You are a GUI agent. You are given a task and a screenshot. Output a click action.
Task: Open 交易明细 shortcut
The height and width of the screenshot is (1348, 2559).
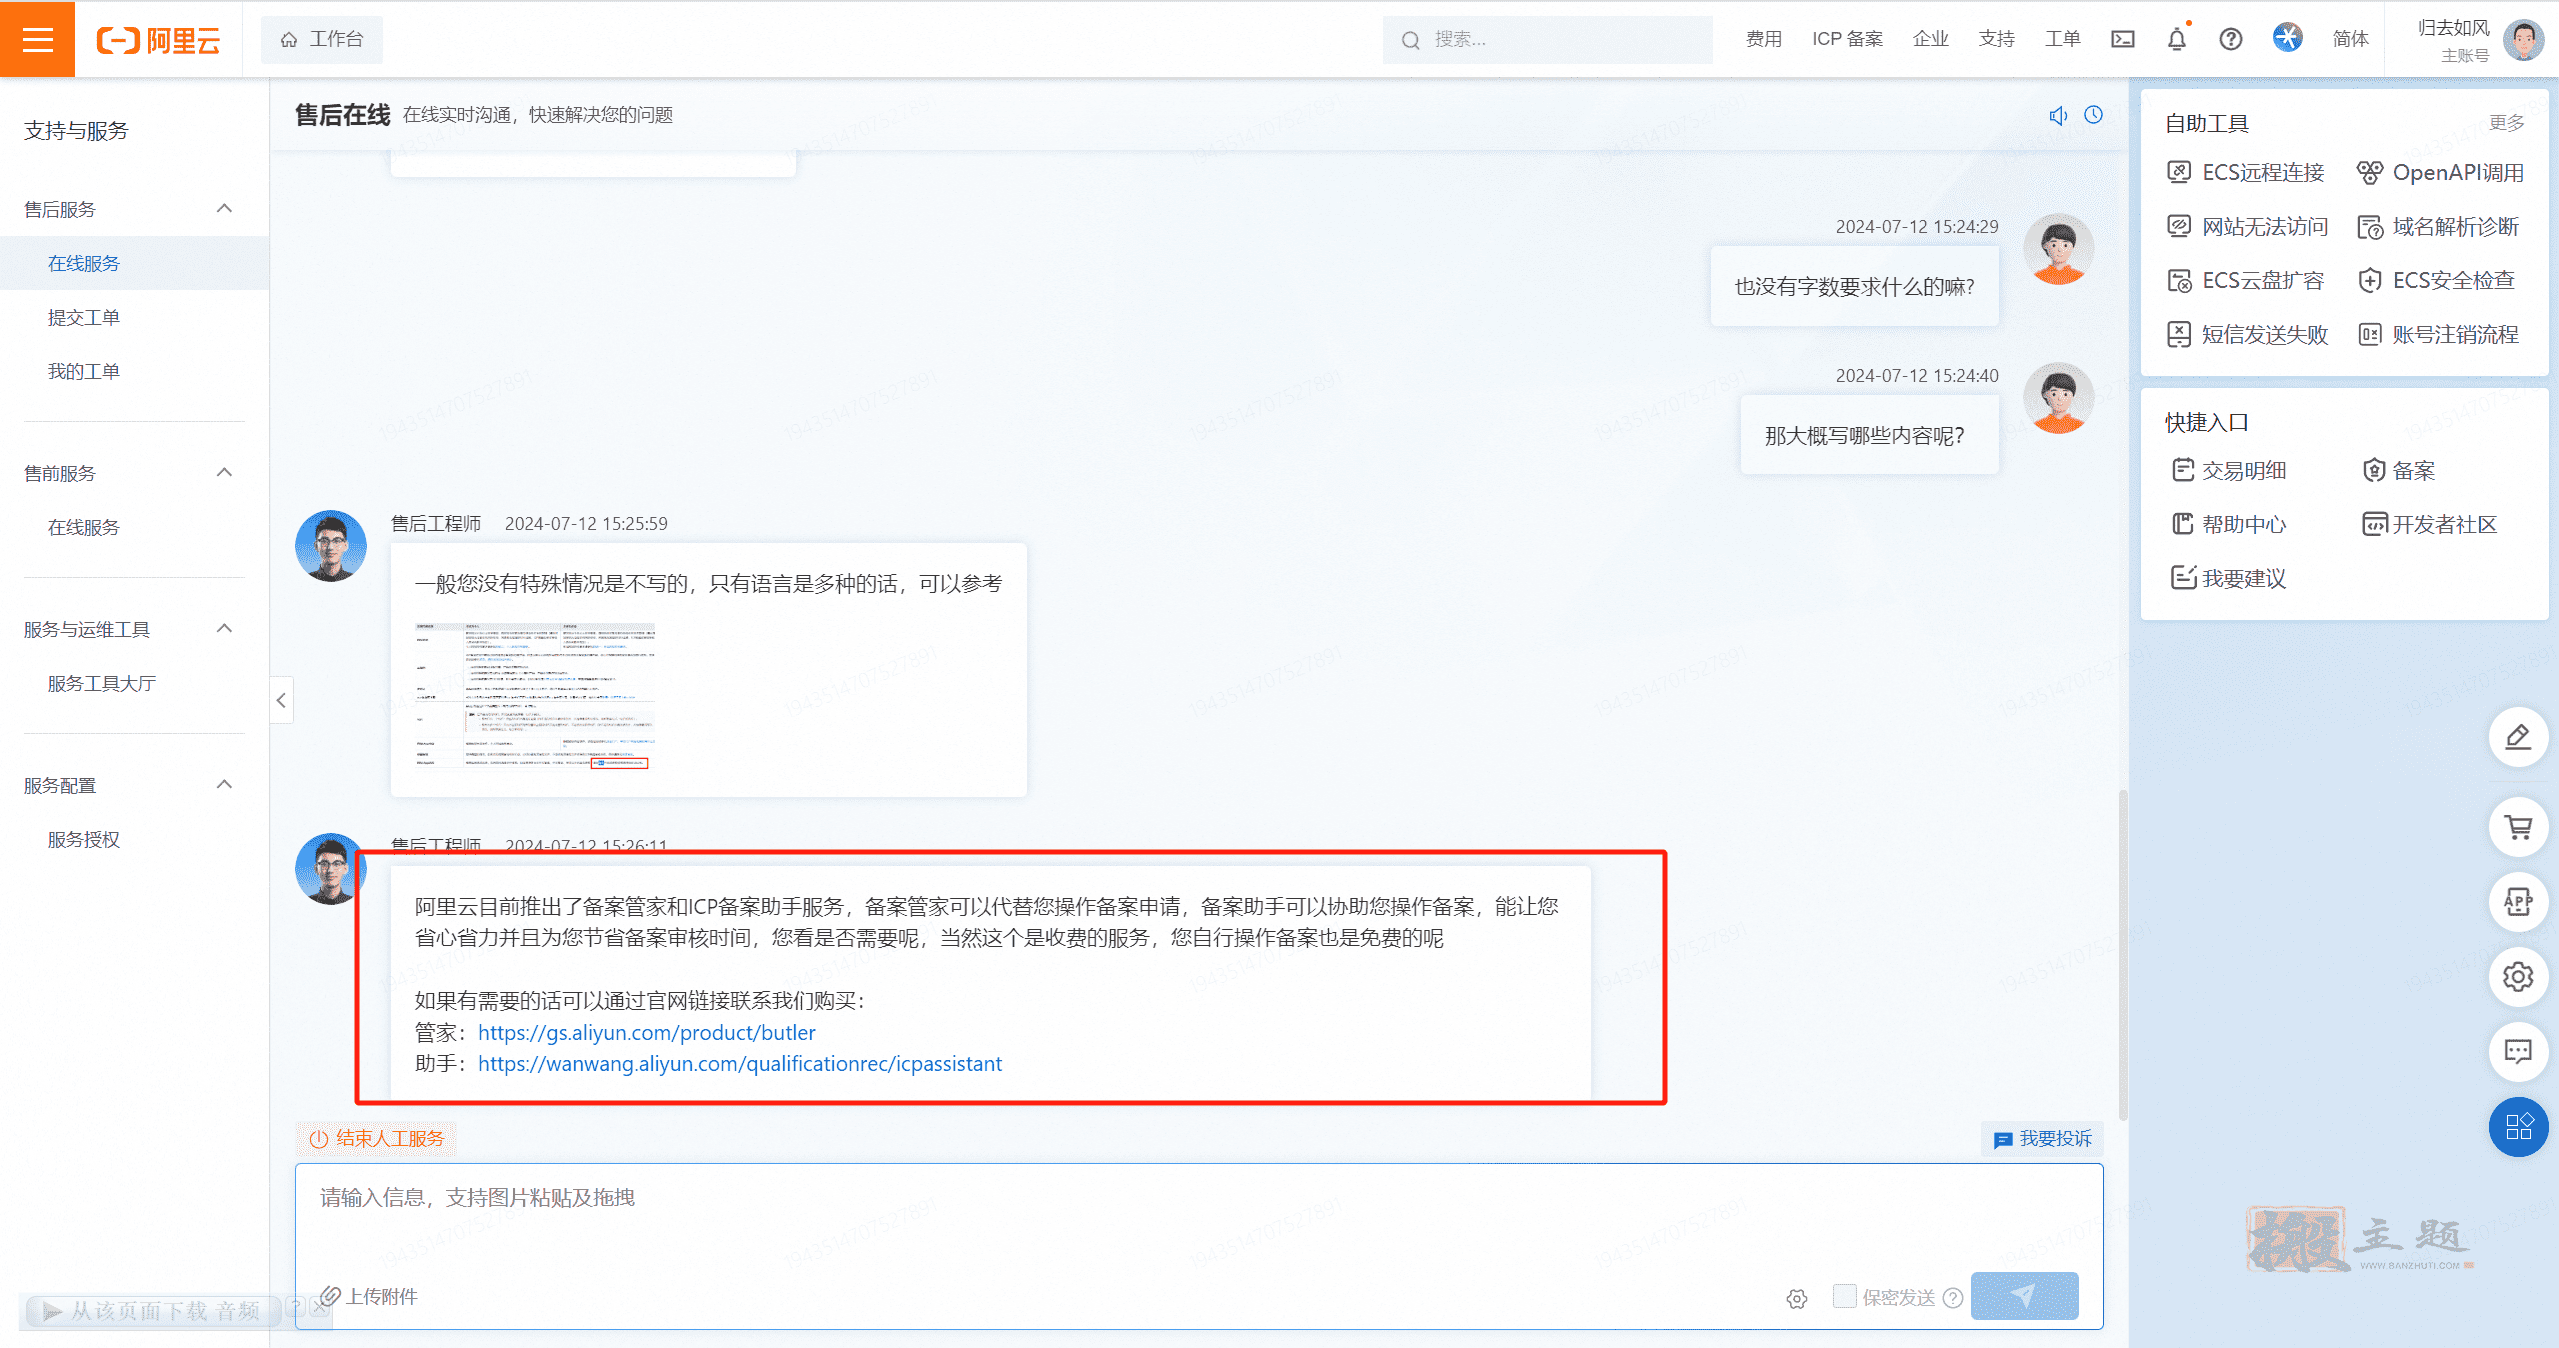(2230, 470)
